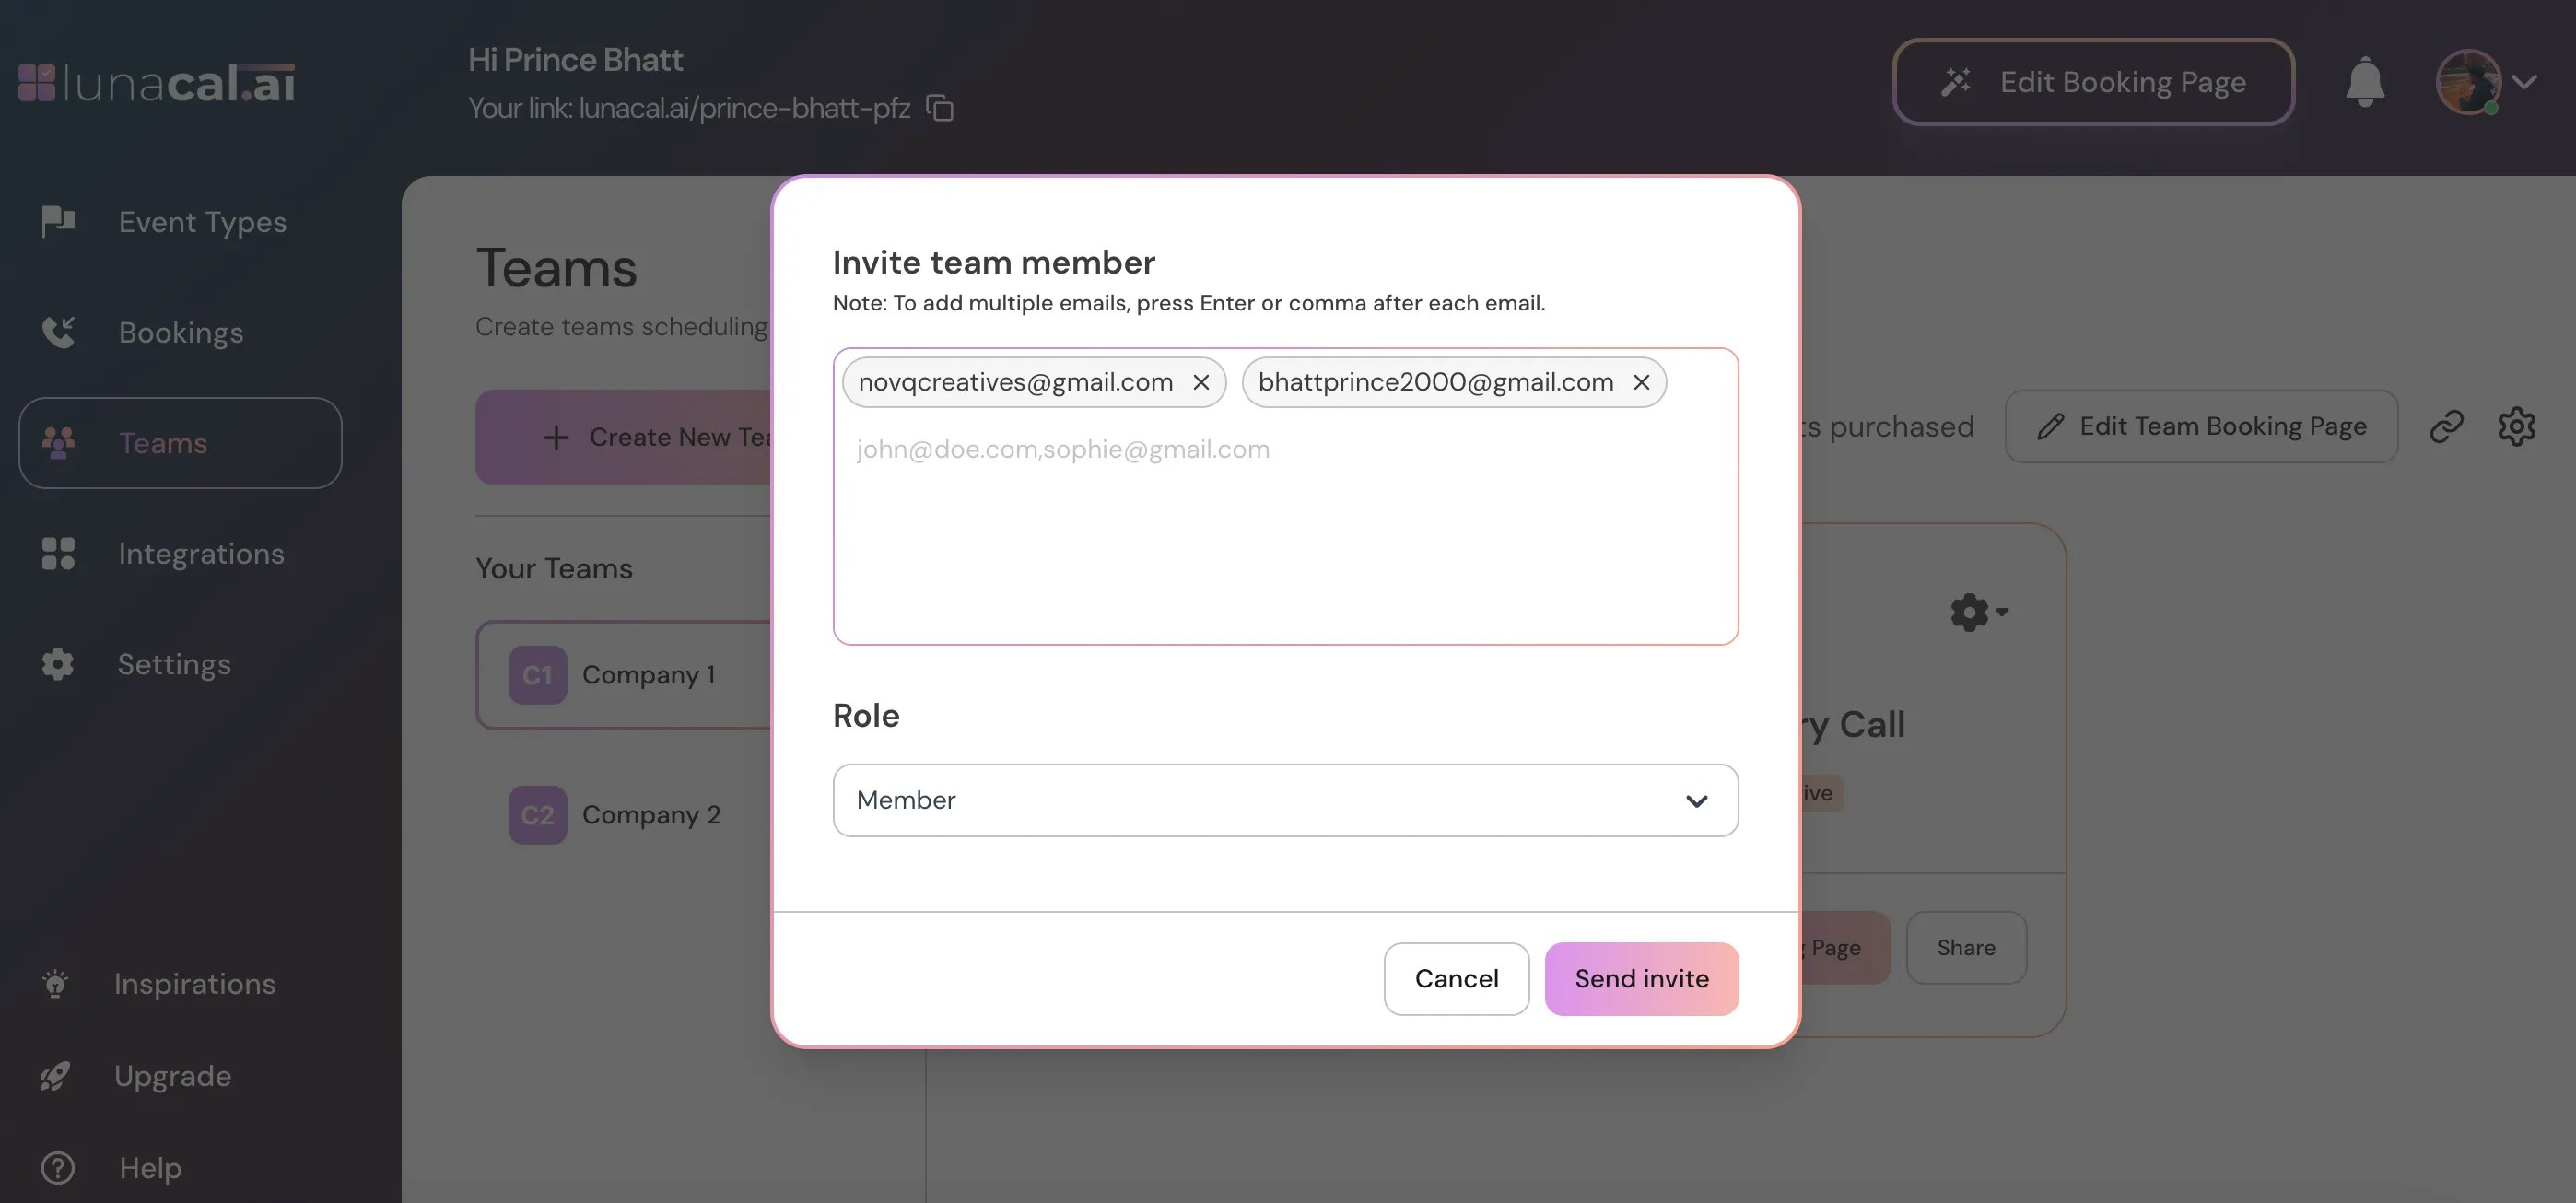Open team settings gear icon
Screen dimensions: 2576x1203
tap(2516, 427)
